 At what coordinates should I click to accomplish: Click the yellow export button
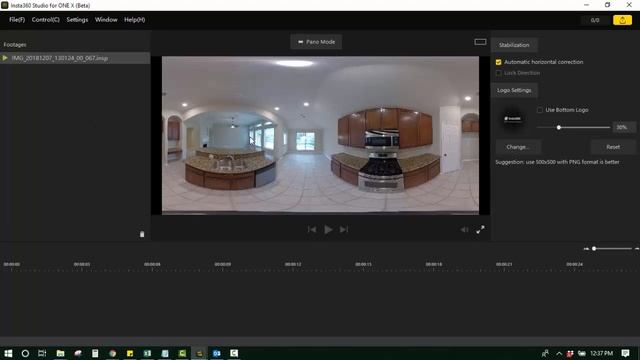coord(622,20)
